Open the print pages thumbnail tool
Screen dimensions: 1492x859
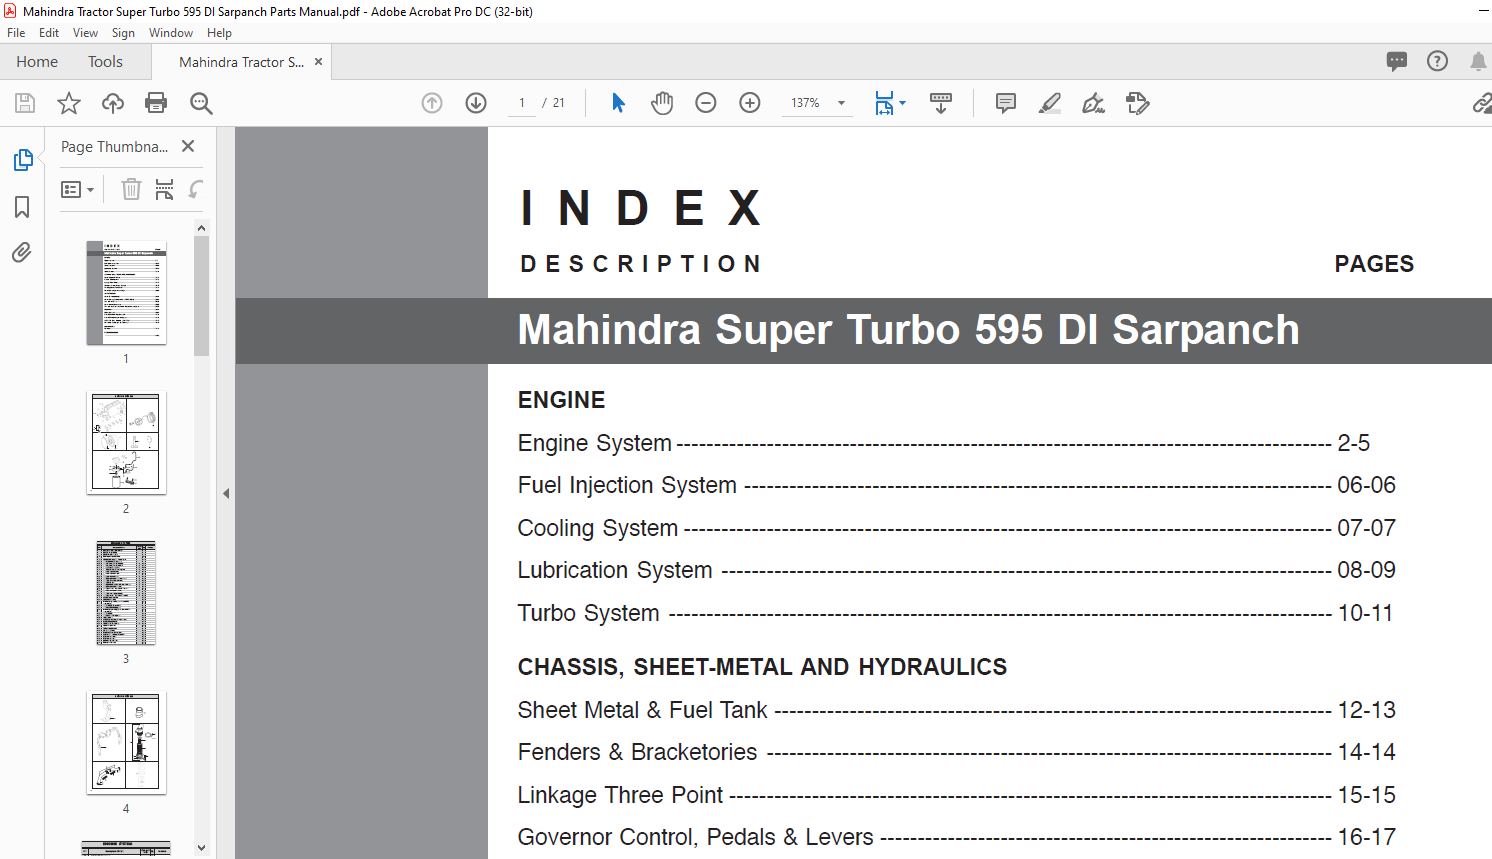point(165,189)
